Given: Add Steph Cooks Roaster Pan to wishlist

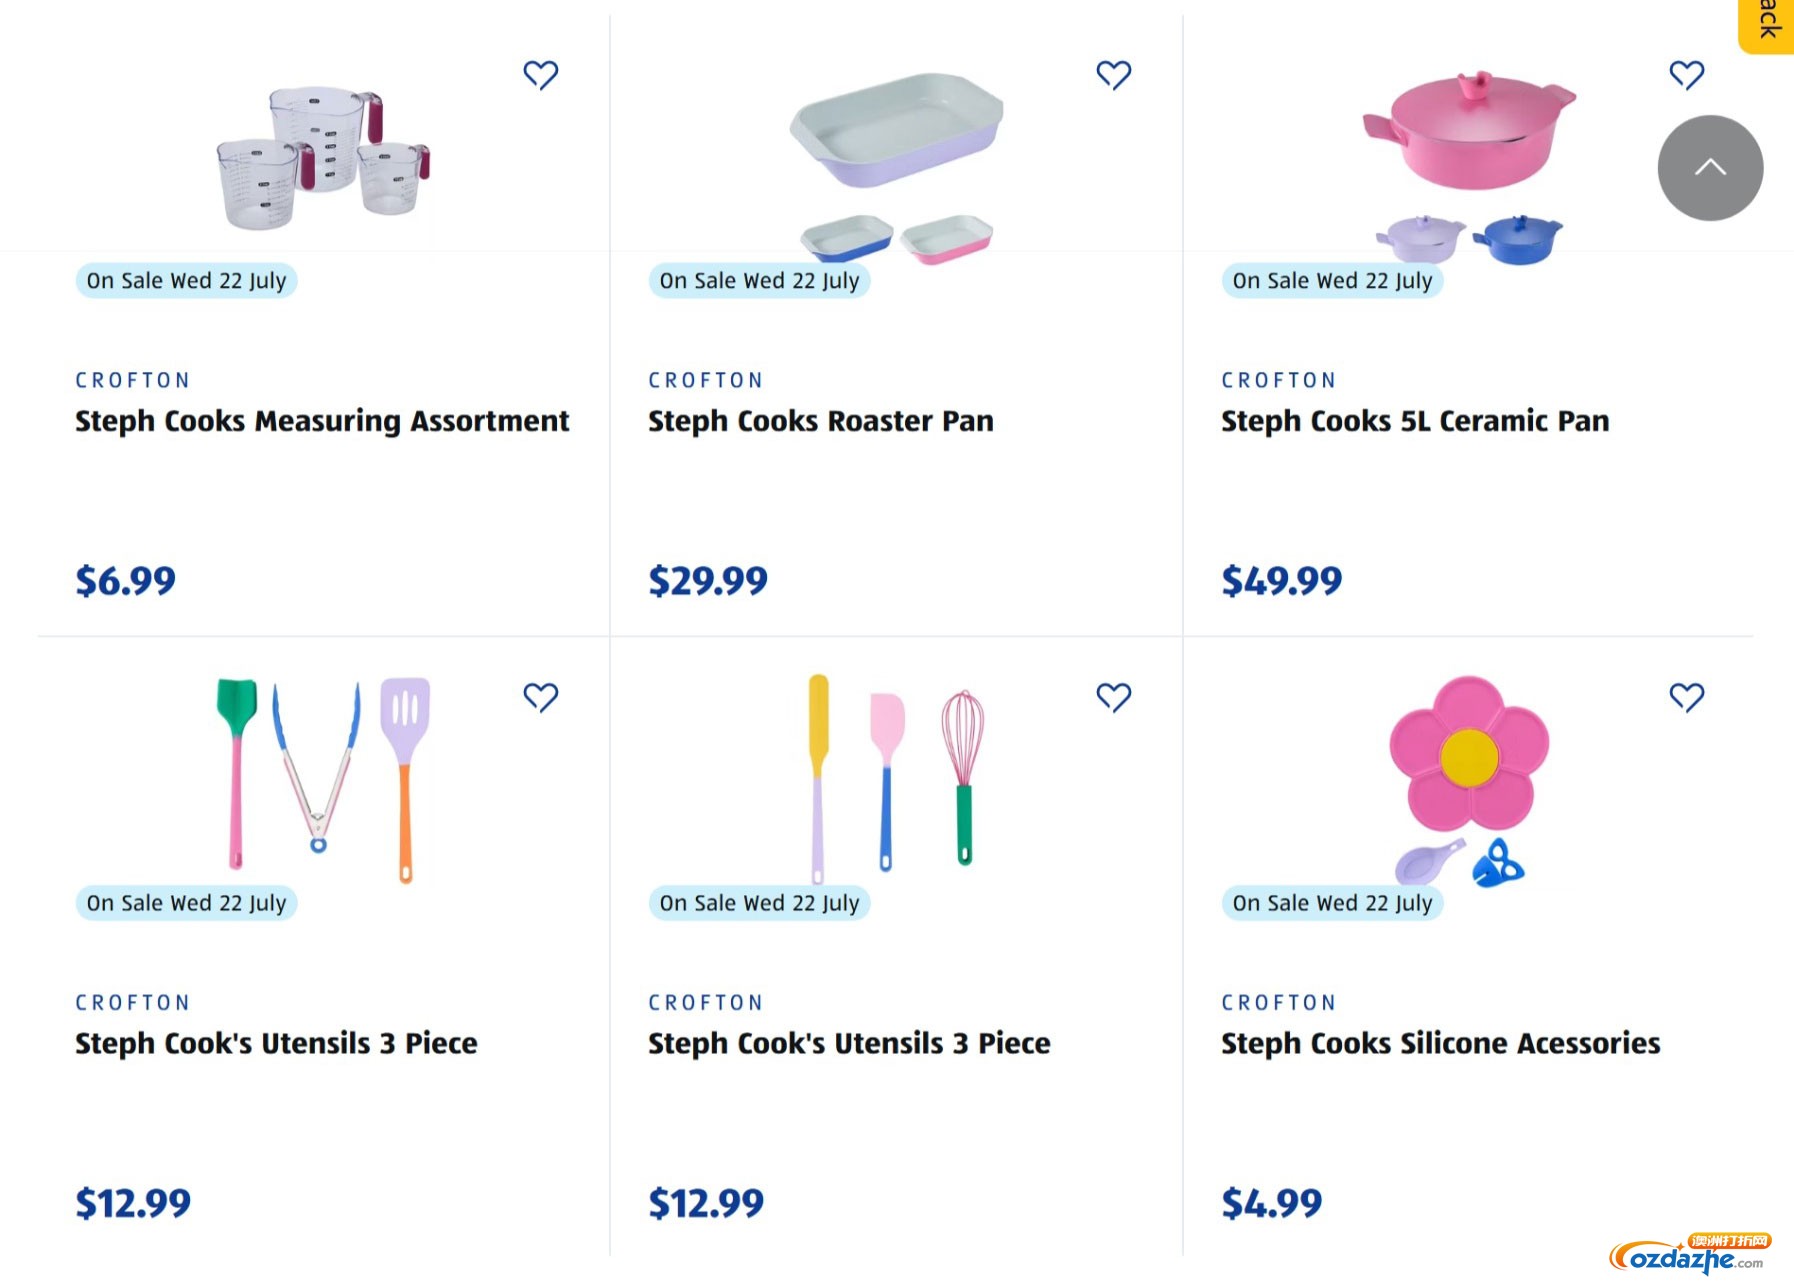Looking at the screenshot, I should (x=1114, y=75).
